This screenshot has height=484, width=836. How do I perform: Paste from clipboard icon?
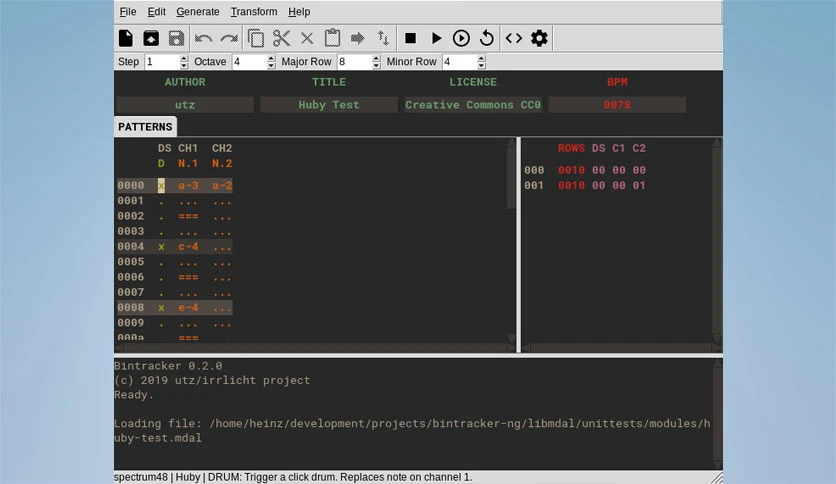coord(332,38)
